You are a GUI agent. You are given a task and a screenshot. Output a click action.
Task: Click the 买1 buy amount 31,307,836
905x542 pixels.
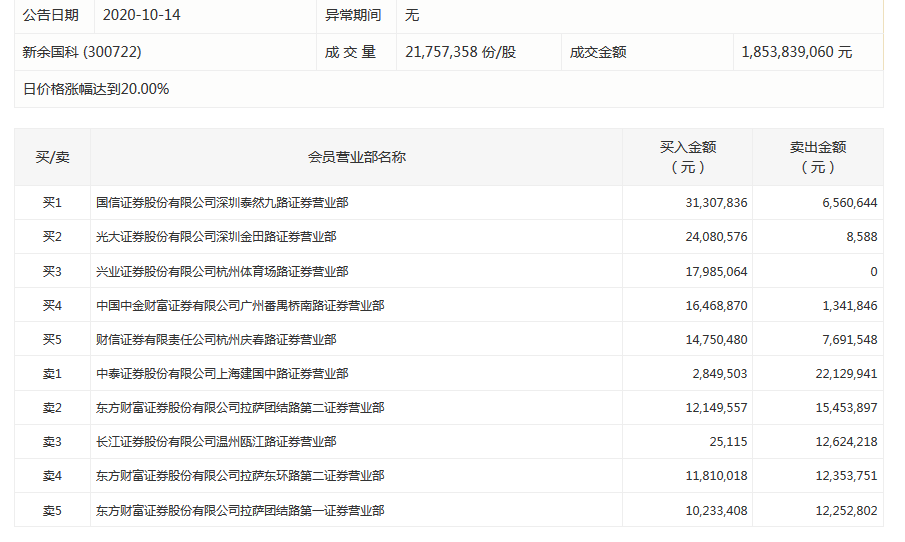(716, 203)
